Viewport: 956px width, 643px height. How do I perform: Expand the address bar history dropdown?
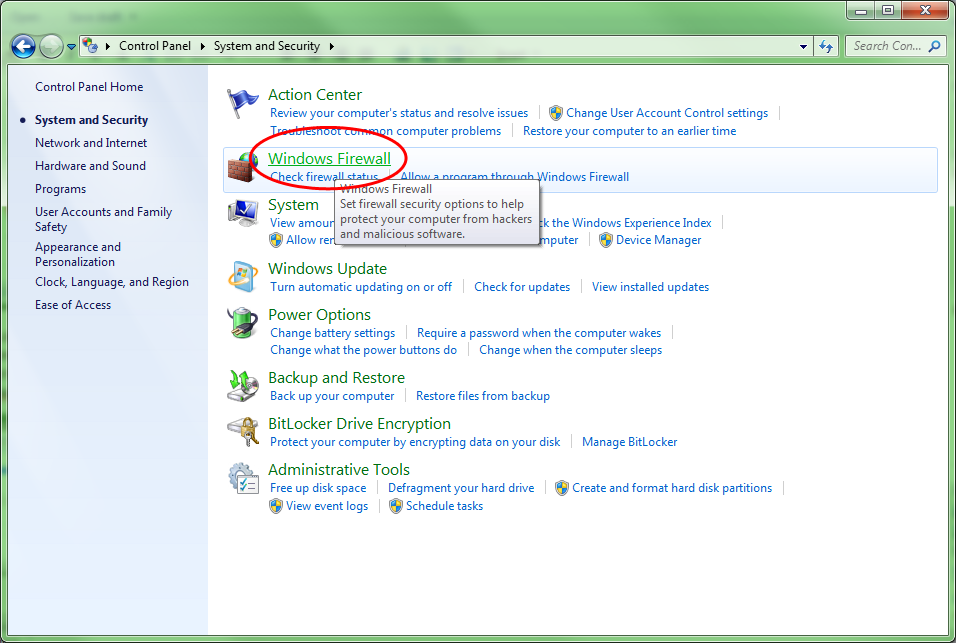point(803,46)
